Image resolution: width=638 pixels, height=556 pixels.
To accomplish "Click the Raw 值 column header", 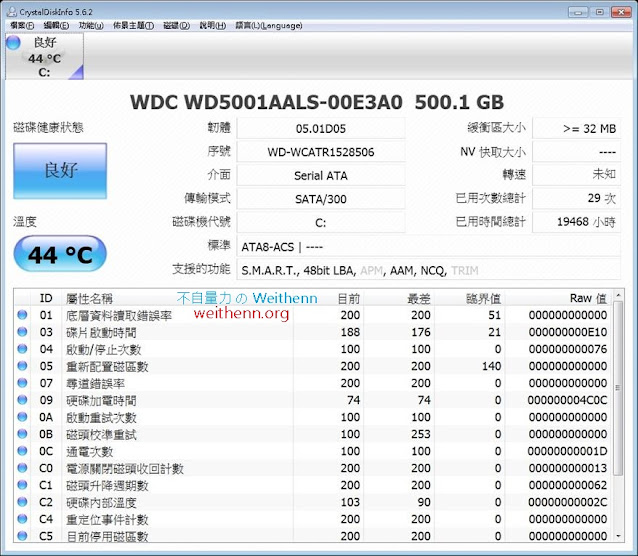I will (558, 298).
